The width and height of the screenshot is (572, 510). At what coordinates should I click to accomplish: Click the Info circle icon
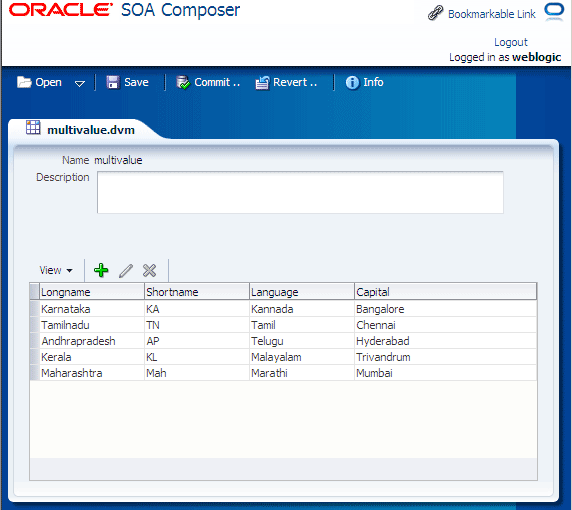[352, 82]
